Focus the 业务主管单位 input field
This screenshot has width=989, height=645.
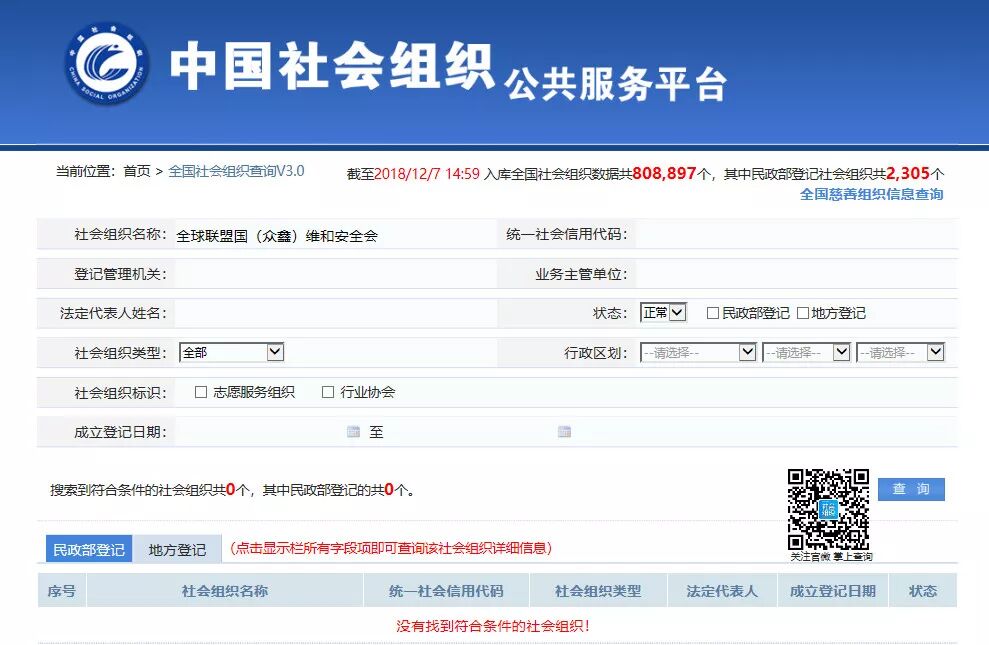pos(796,274)
